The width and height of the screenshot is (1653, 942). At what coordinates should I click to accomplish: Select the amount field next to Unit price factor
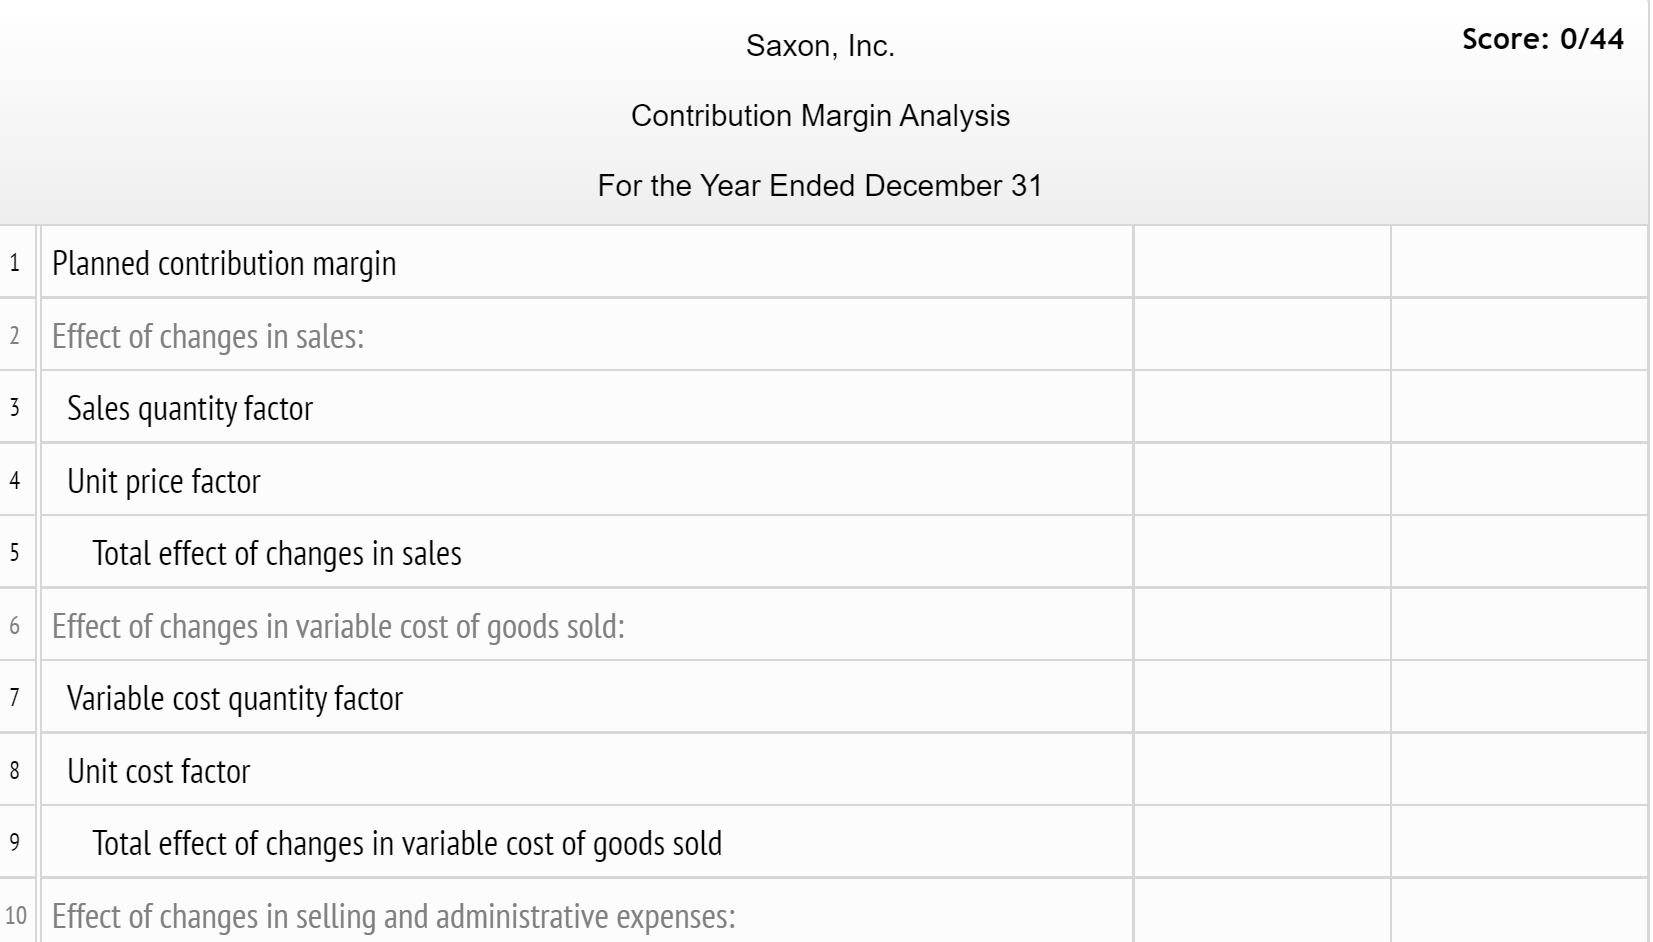coord(1262,481)
